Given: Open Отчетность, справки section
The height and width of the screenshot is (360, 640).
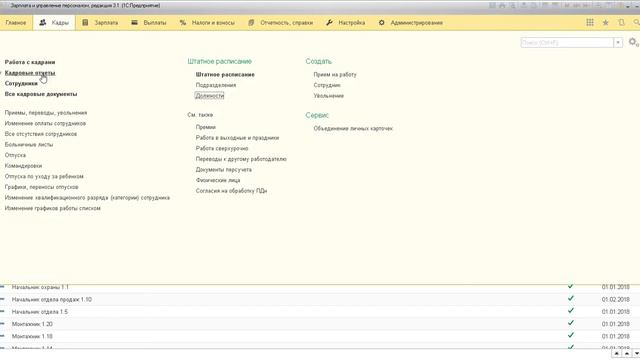Looking at the screenshot, I should click(x=280, y=23).
